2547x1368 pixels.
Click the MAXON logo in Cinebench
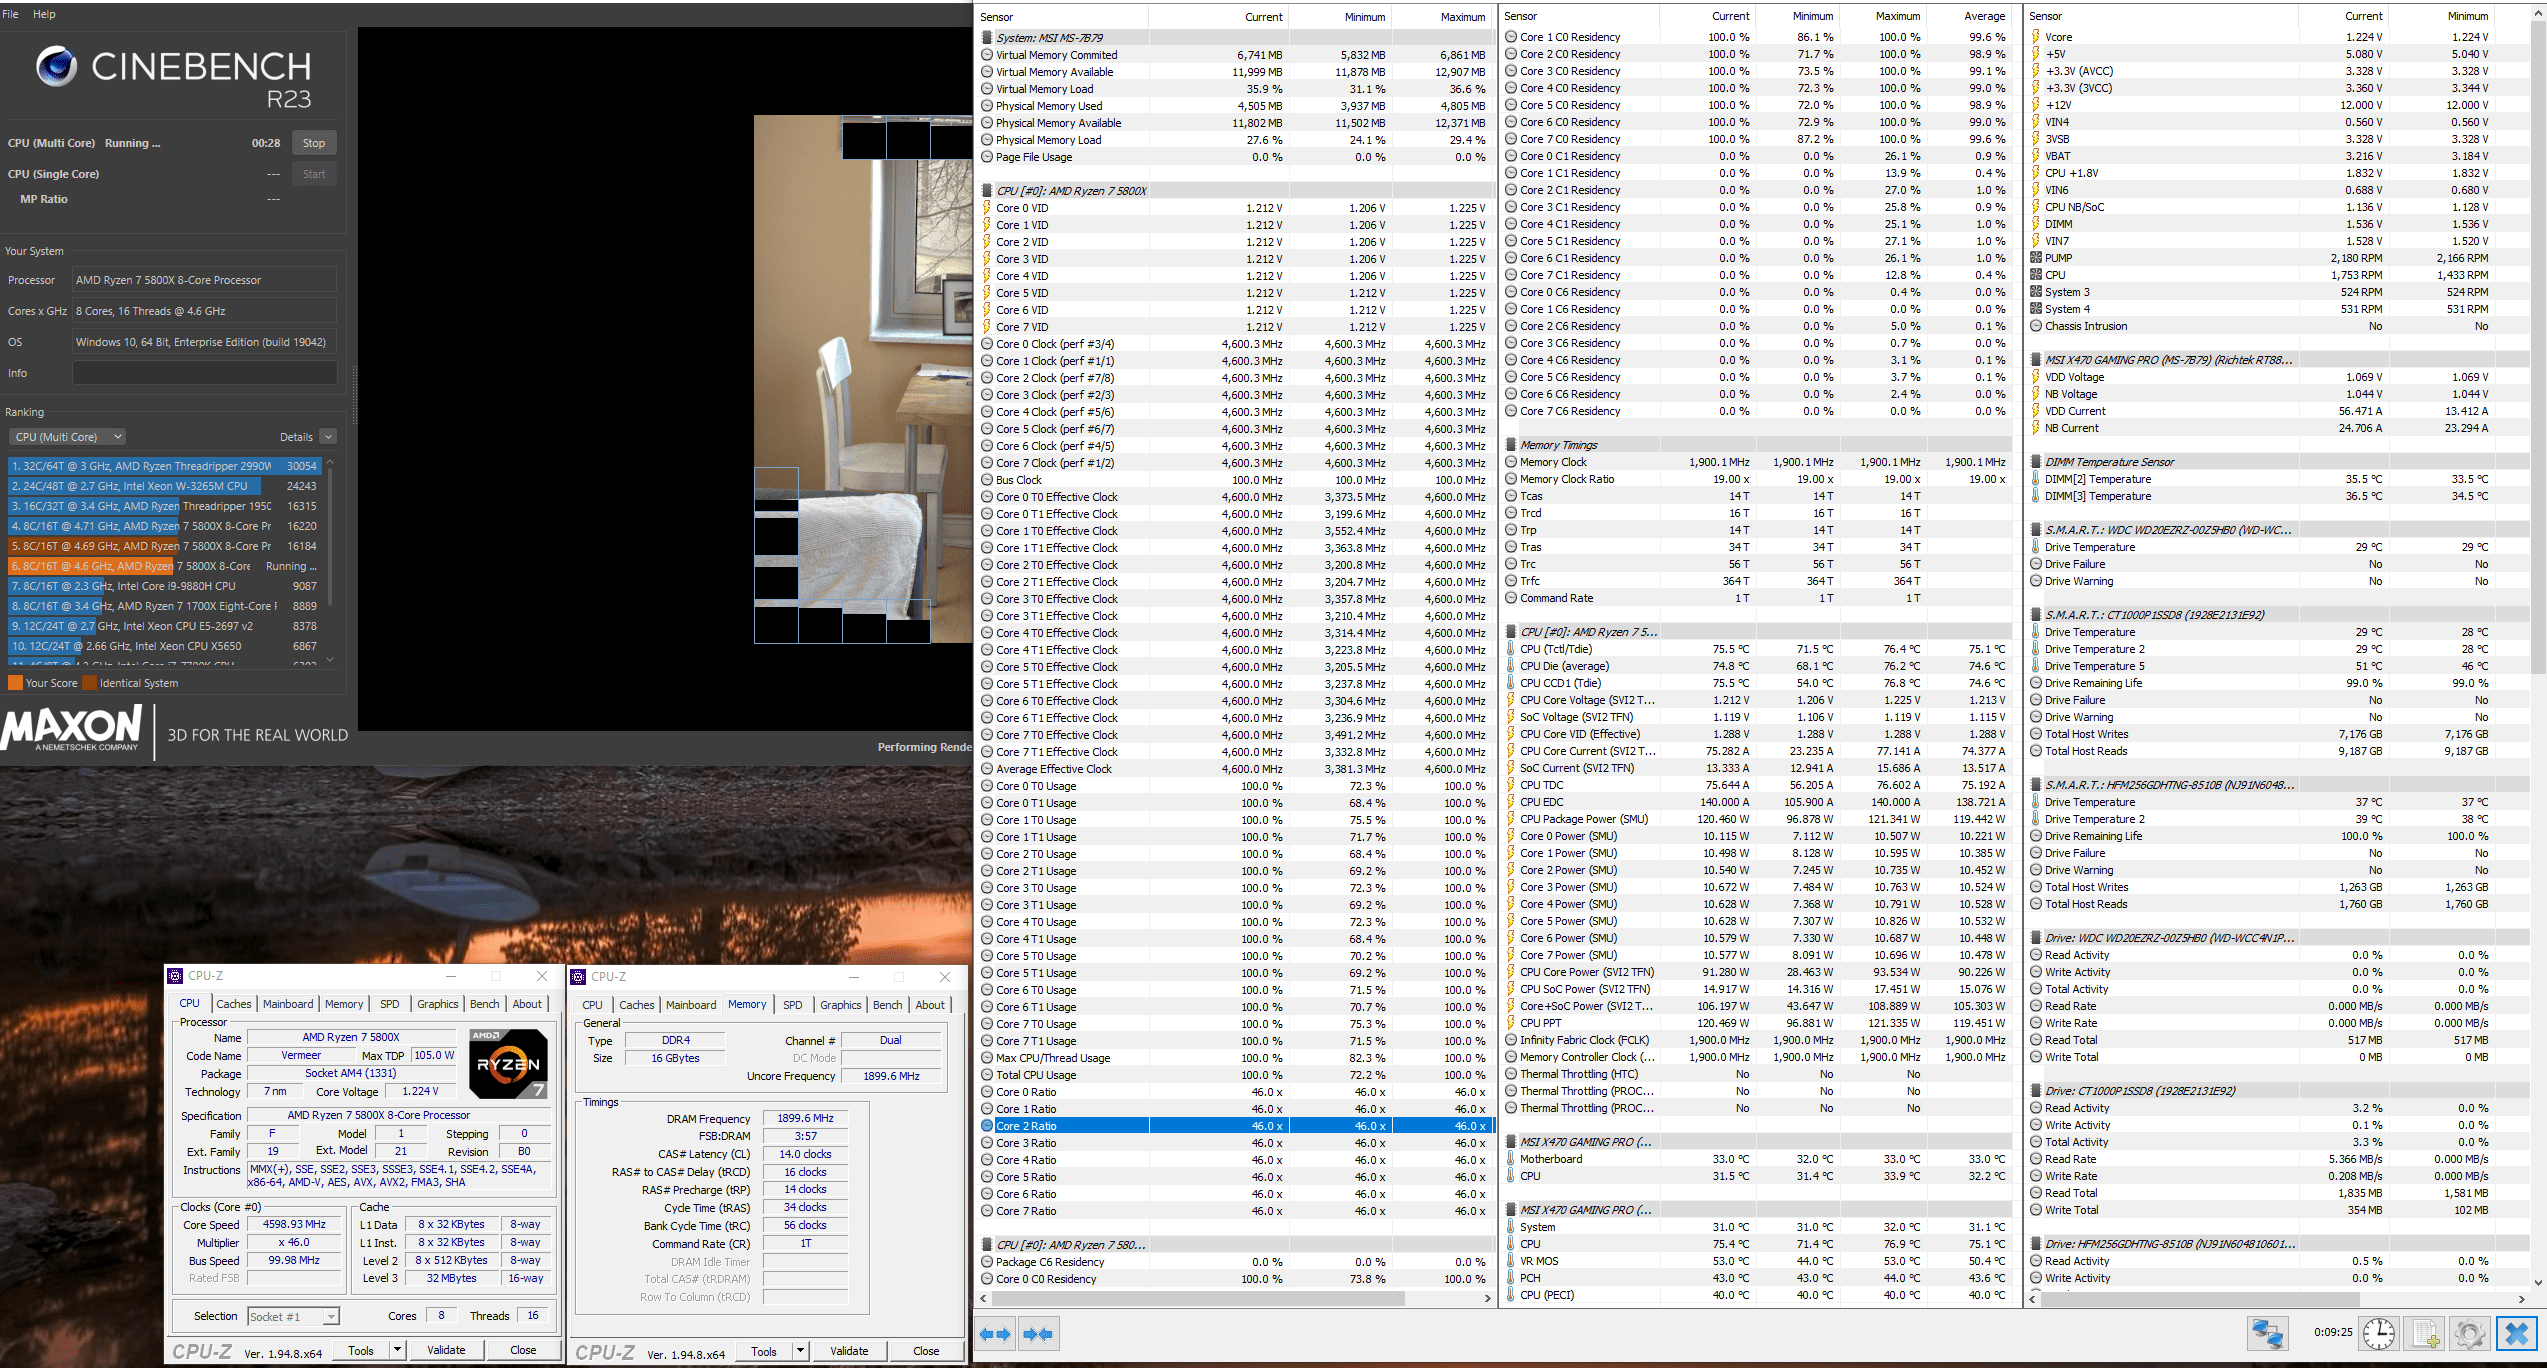click(x=72, y=729)
